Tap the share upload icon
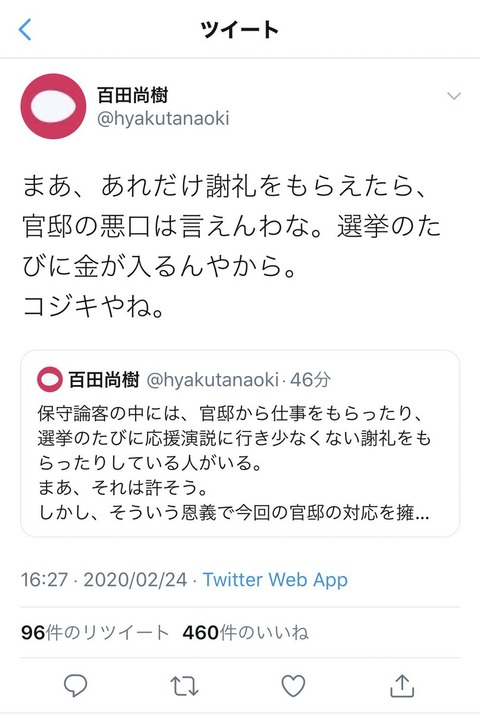 pos(403,685)
